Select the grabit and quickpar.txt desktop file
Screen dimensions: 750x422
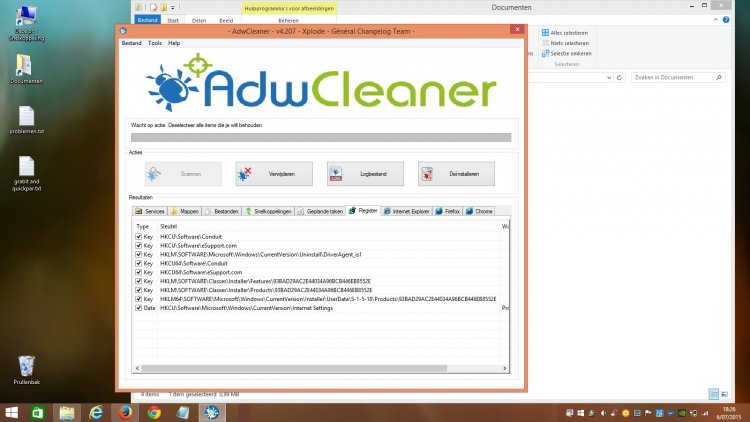pyautogui.click(x=26, y=174)
